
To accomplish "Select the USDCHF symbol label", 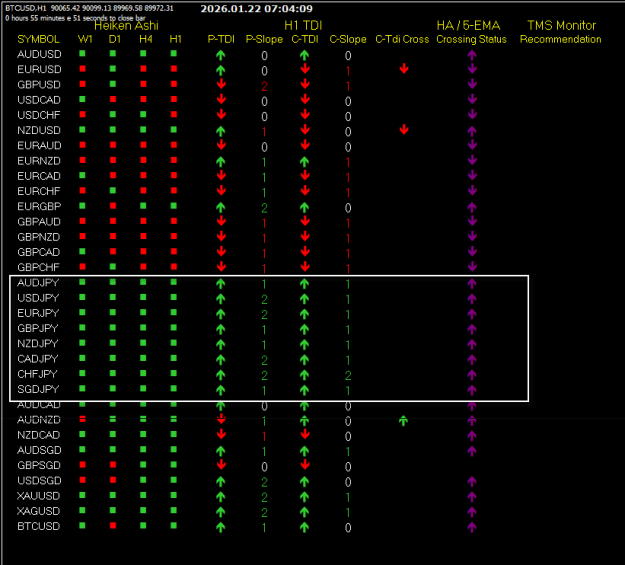I will (39, 115).
